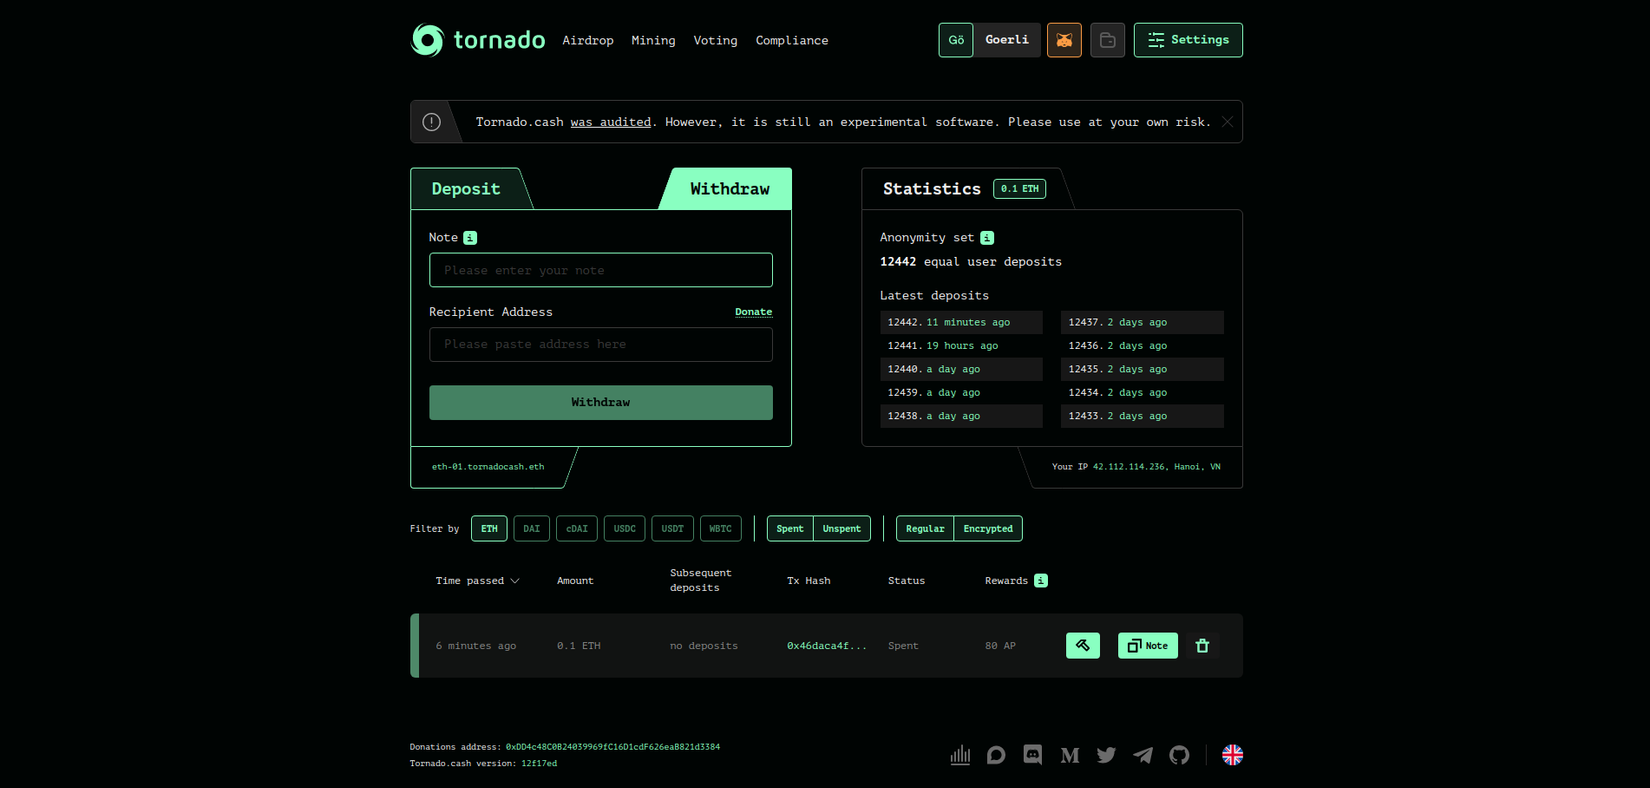Open the GitHub icon in footer
This screenshot has height=788, width=1650.
point(1180,755)
